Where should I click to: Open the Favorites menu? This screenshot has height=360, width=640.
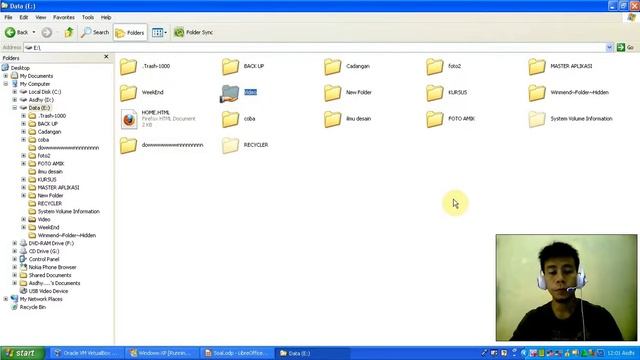(64, 18)
